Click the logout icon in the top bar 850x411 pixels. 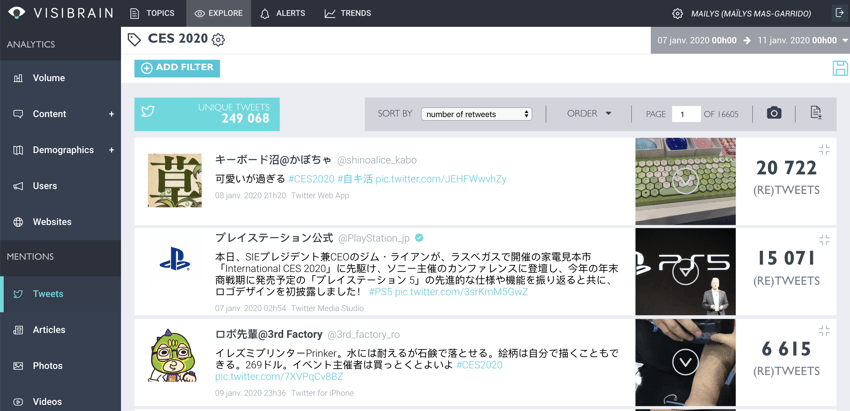point(840,14)
